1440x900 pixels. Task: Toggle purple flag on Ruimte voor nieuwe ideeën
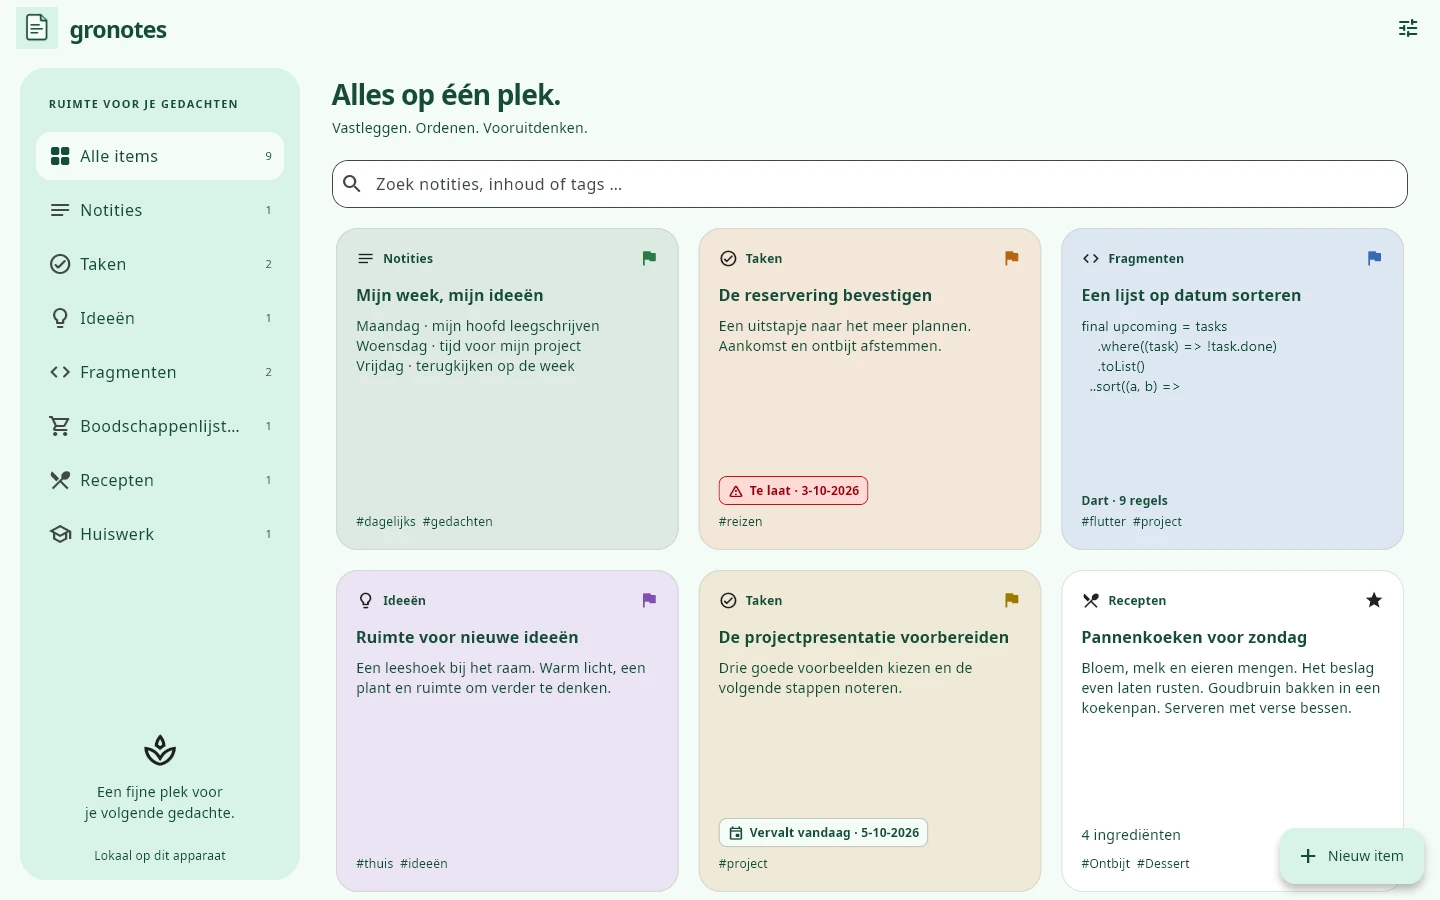click(649, 600)
